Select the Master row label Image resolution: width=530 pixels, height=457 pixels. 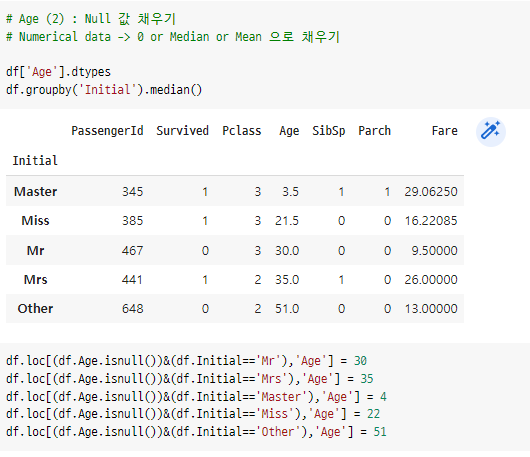pyautogui.click(x=35, y=192)
